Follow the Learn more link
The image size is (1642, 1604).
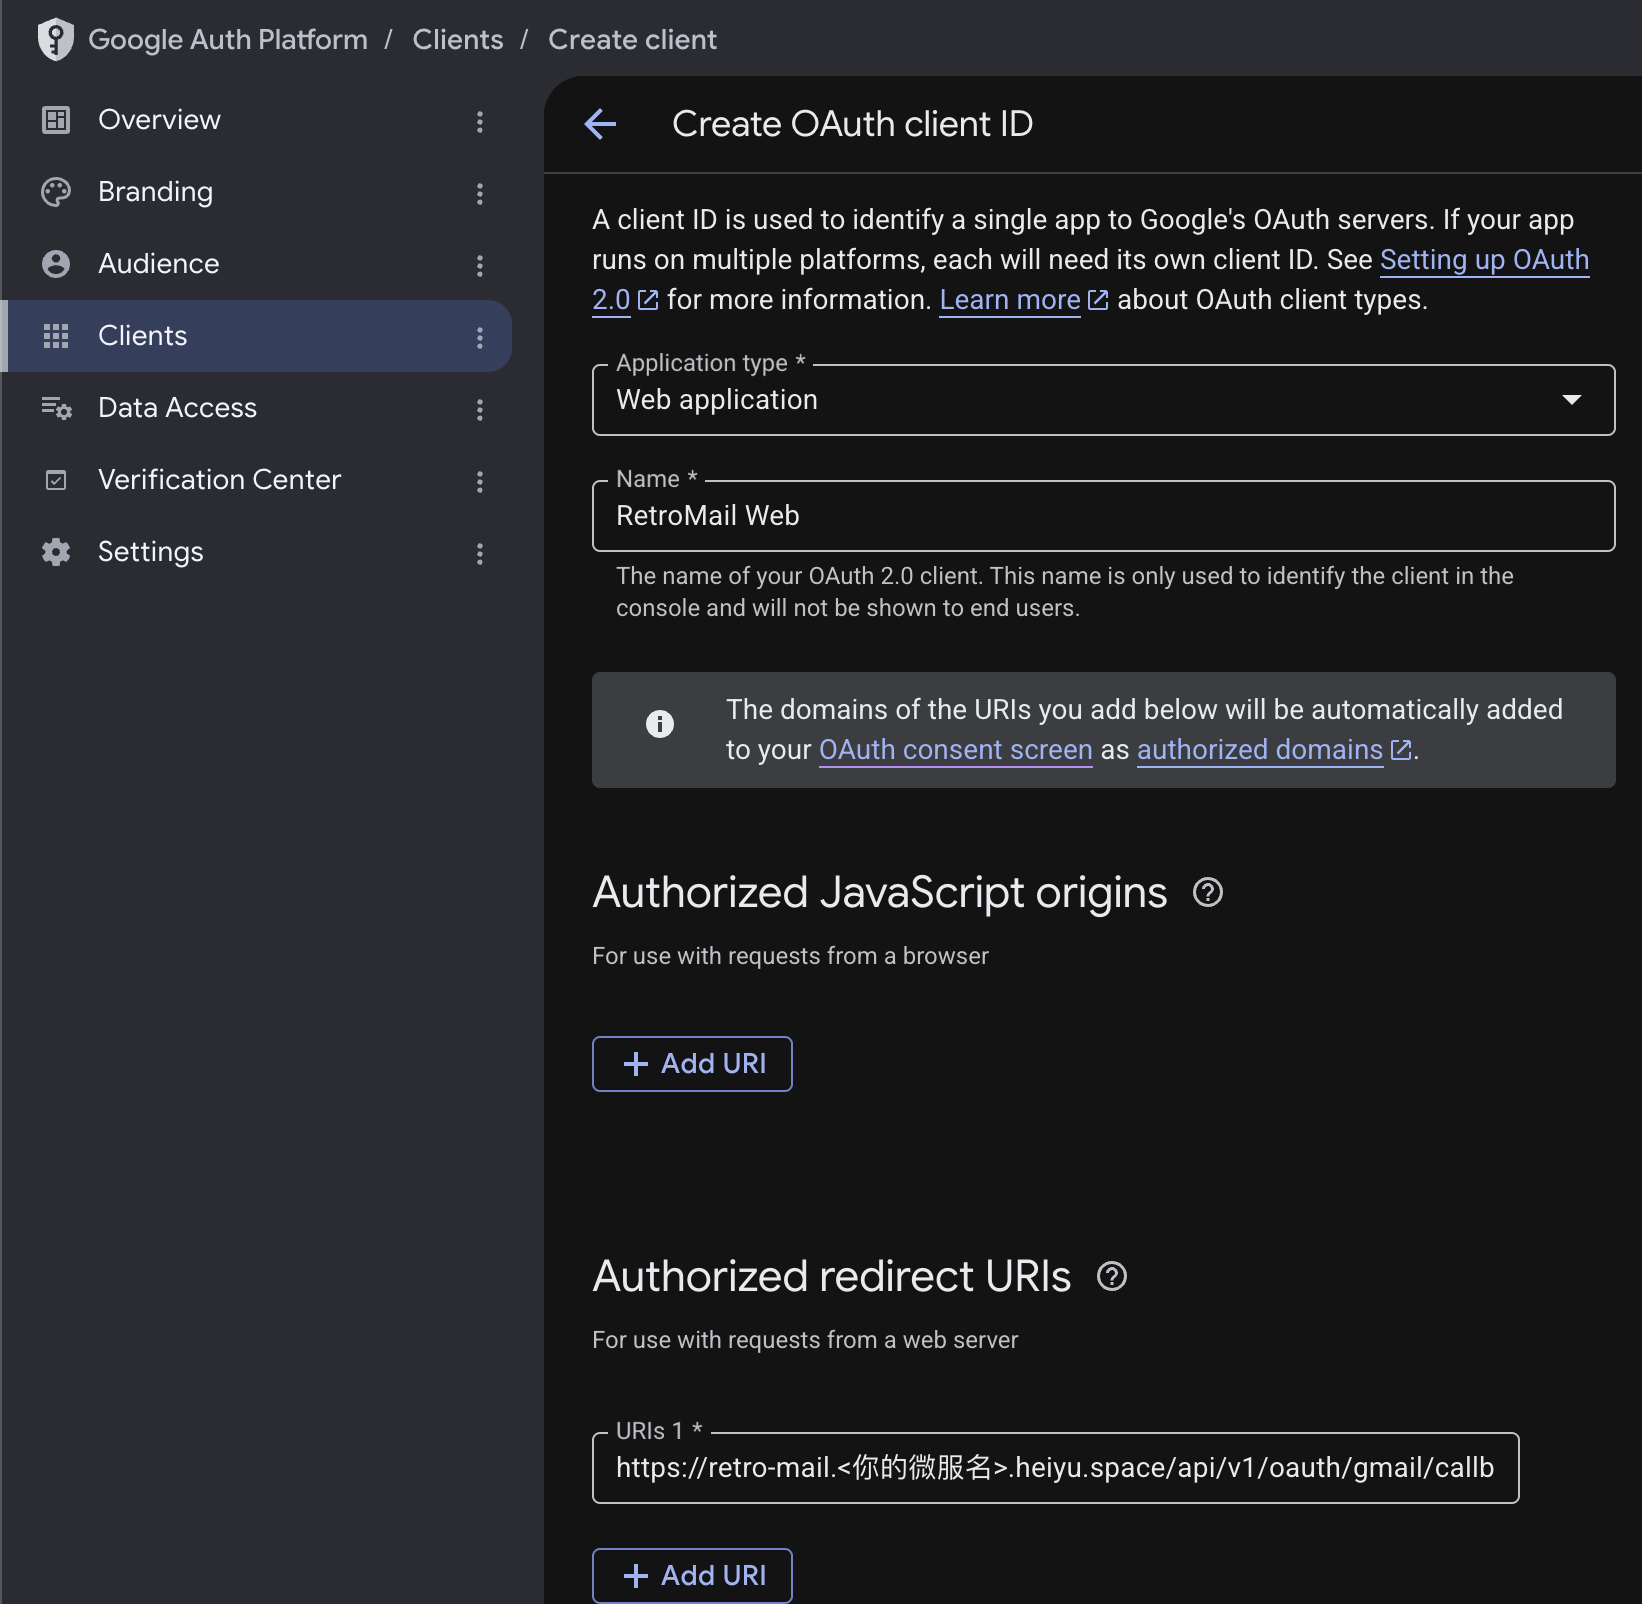pyautogui.click(x=1010, y=300)
